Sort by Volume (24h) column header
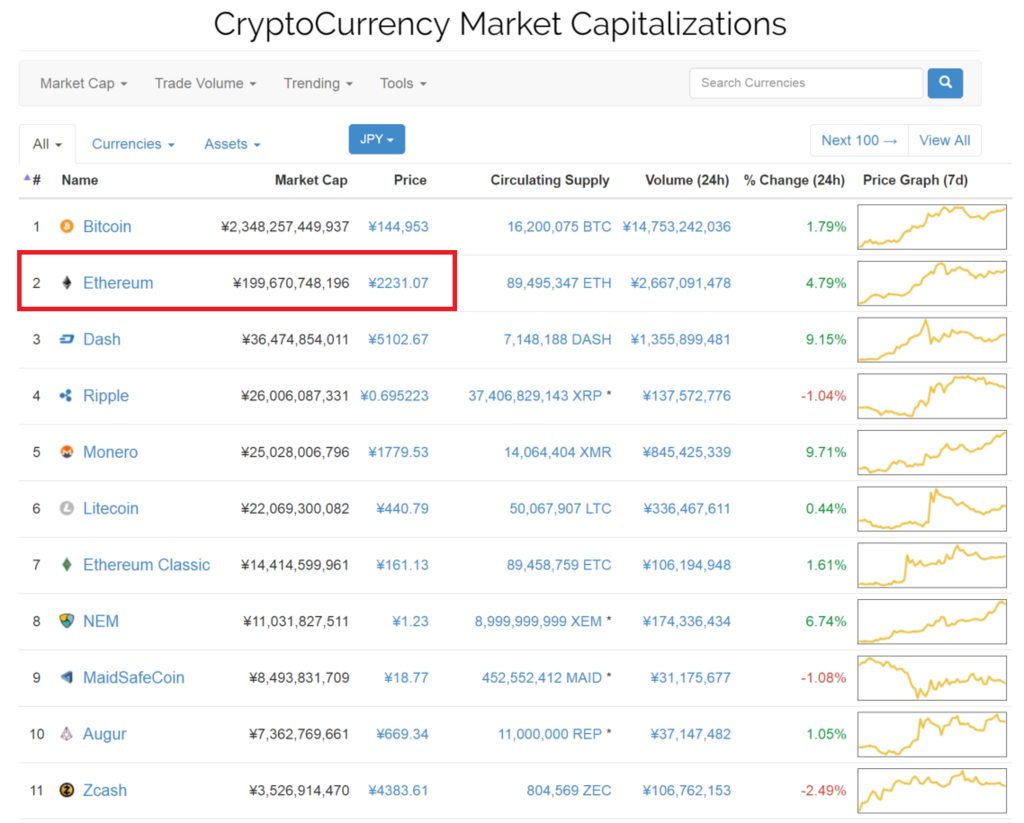The height and width of the screenshot is (823, 1024). 687,180
